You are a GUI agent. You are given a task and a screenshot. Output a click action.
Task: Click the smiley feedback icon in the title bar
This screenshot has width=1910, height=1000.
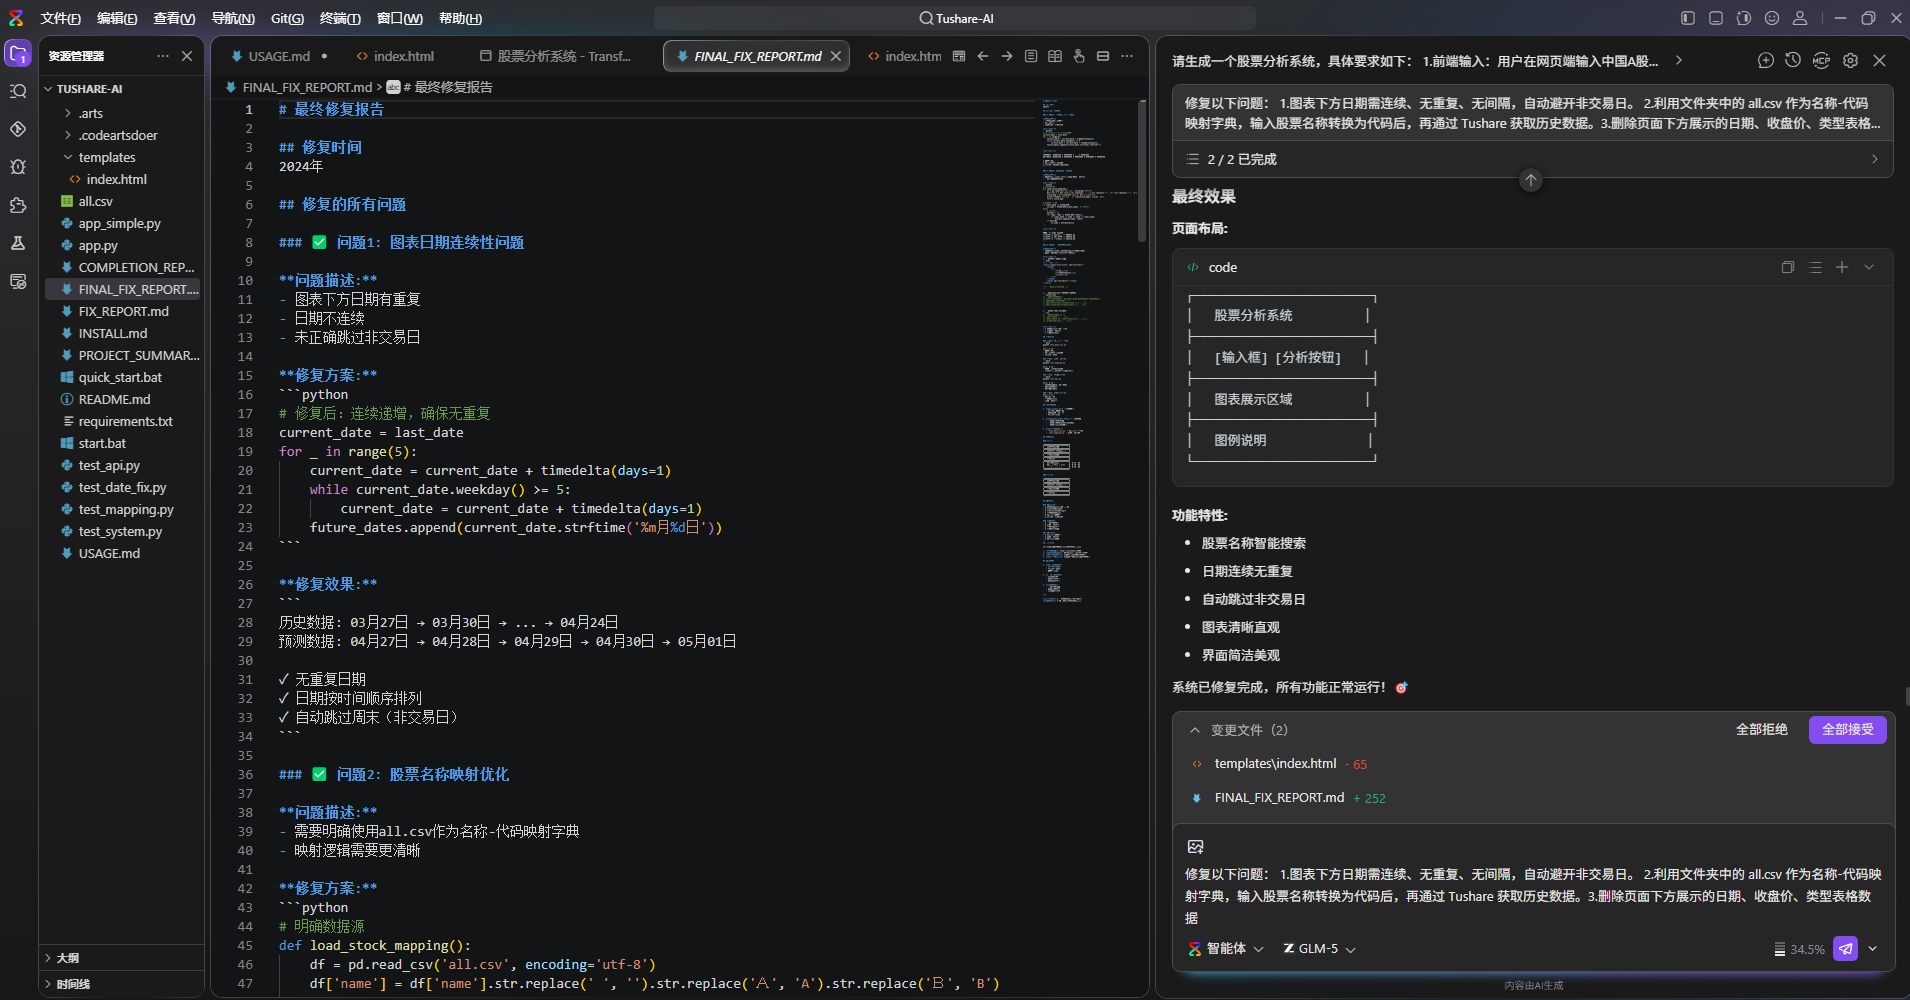1772,18
